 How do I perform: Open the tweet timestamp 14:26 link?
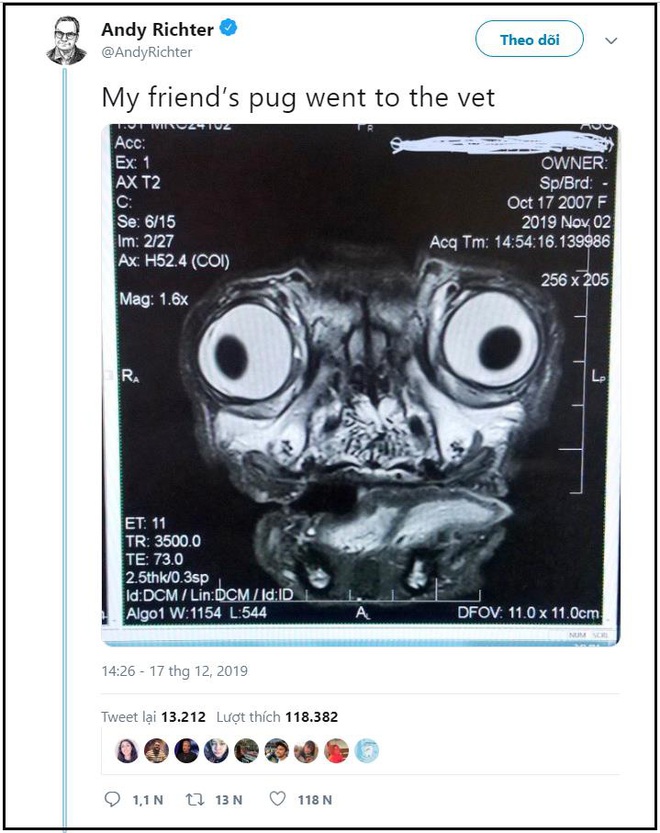click(x=174, y=670)
